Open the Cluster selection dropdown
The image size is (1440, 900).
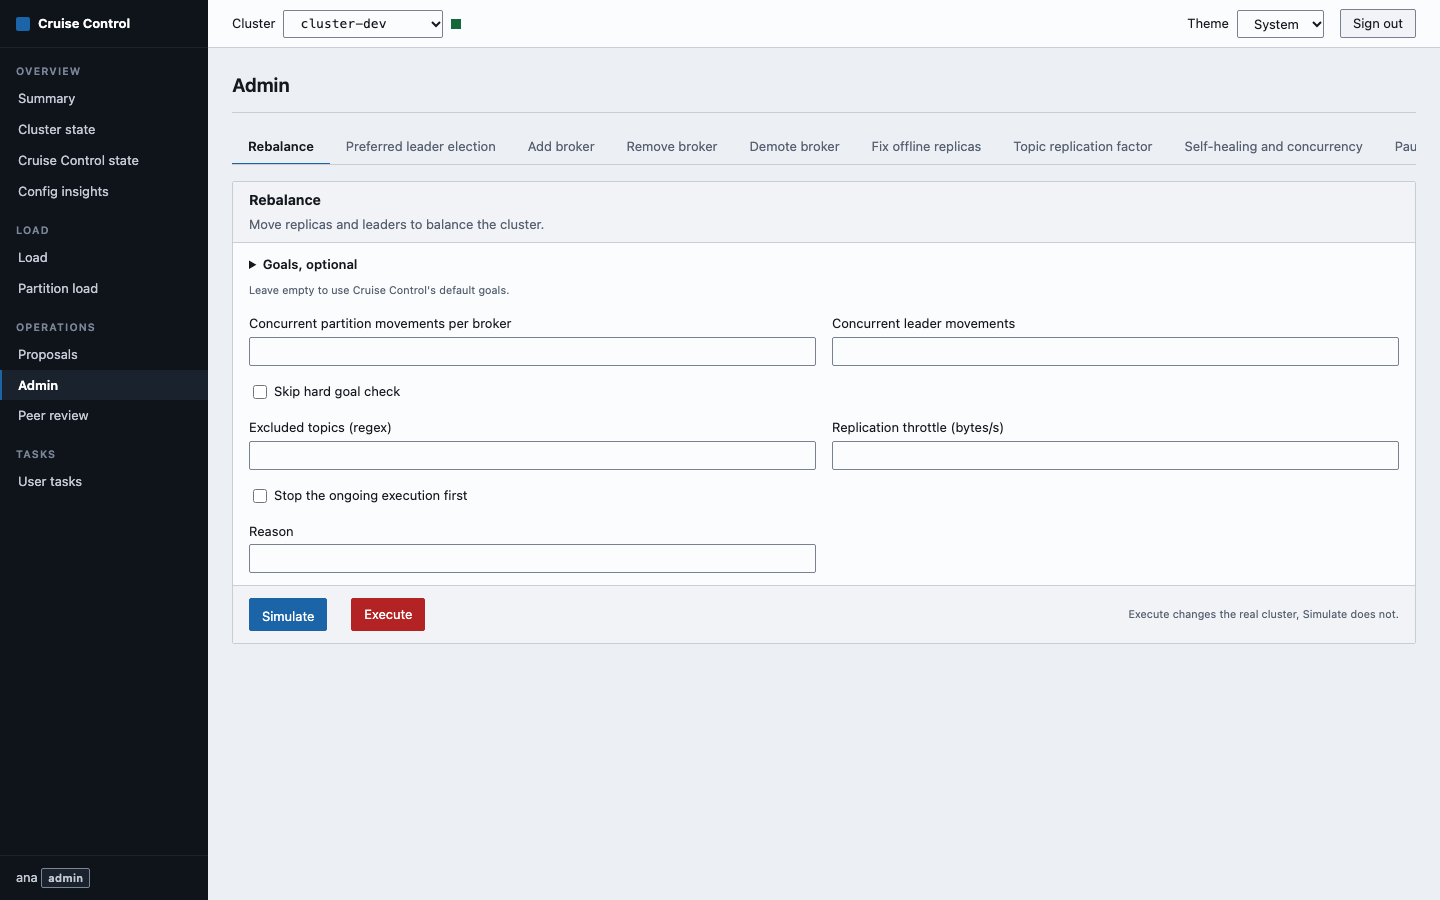pos(363,24)
